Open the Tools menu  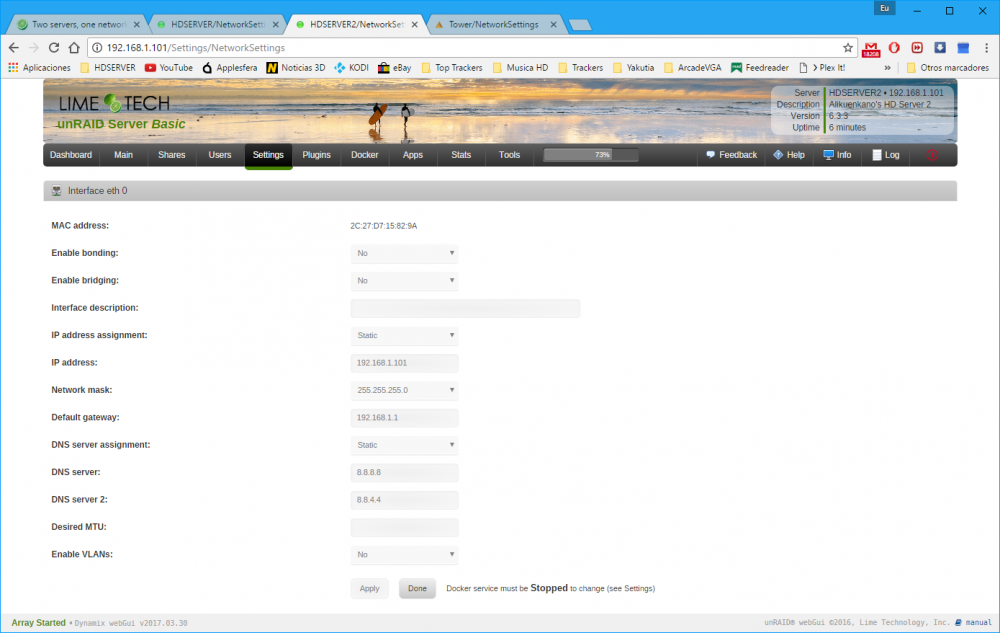[x=510, y=155]
